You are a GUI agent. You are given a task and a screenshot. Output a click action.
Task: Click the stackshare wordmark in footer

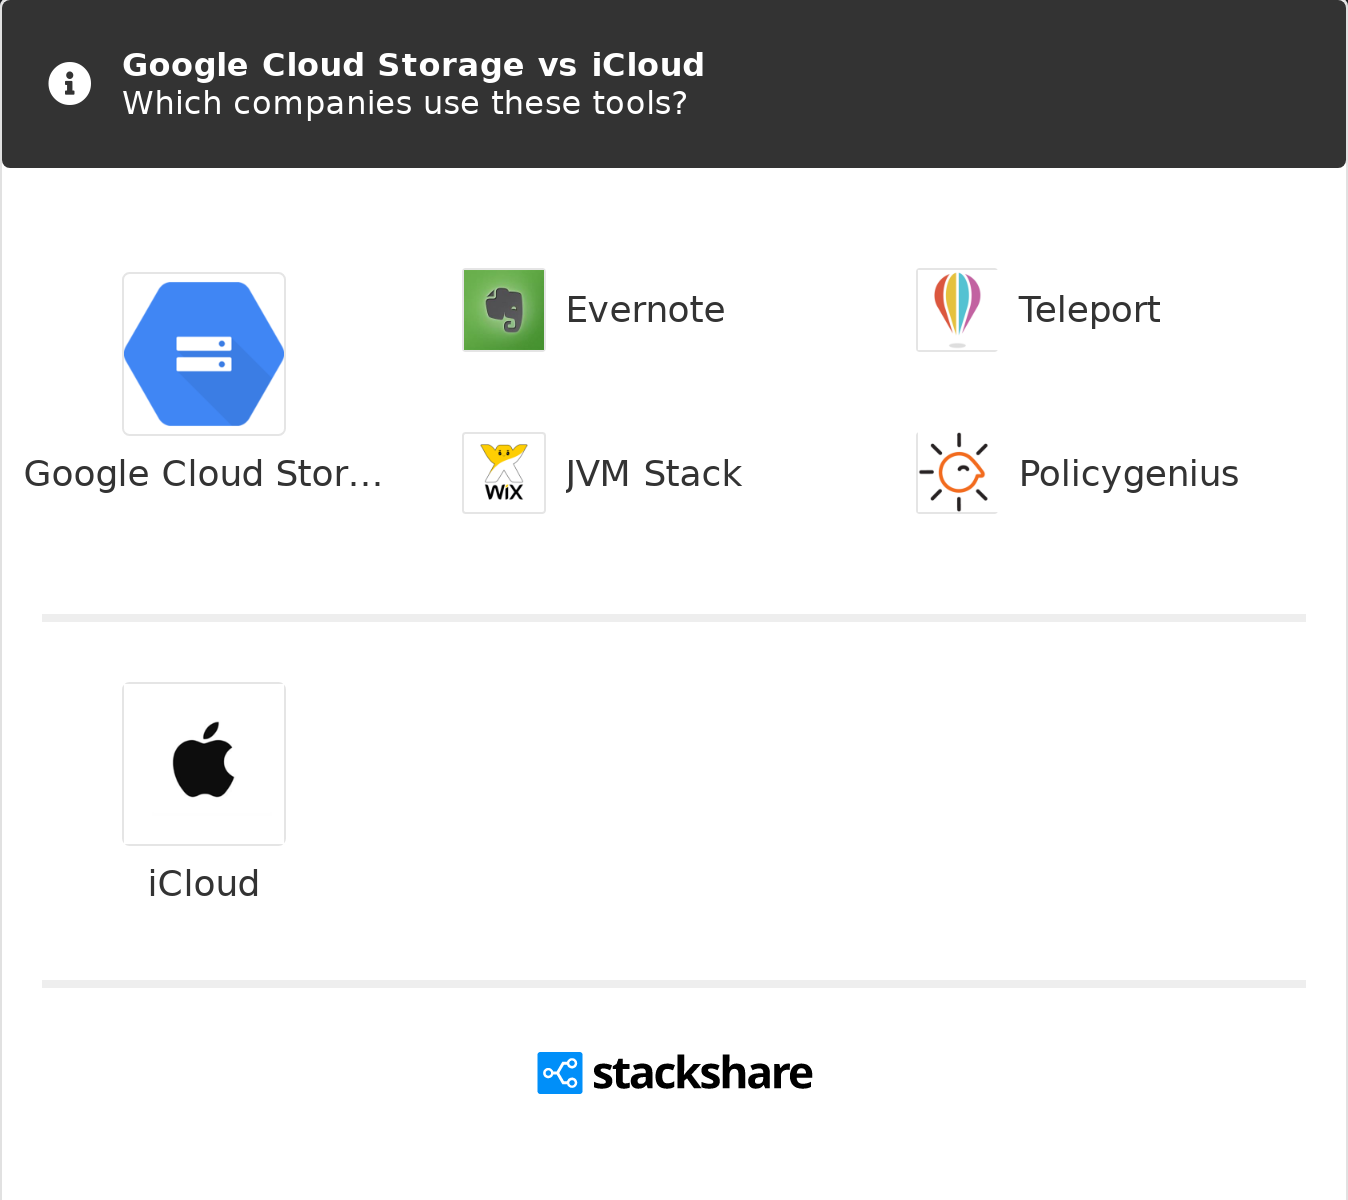[x=702, y=1073]
